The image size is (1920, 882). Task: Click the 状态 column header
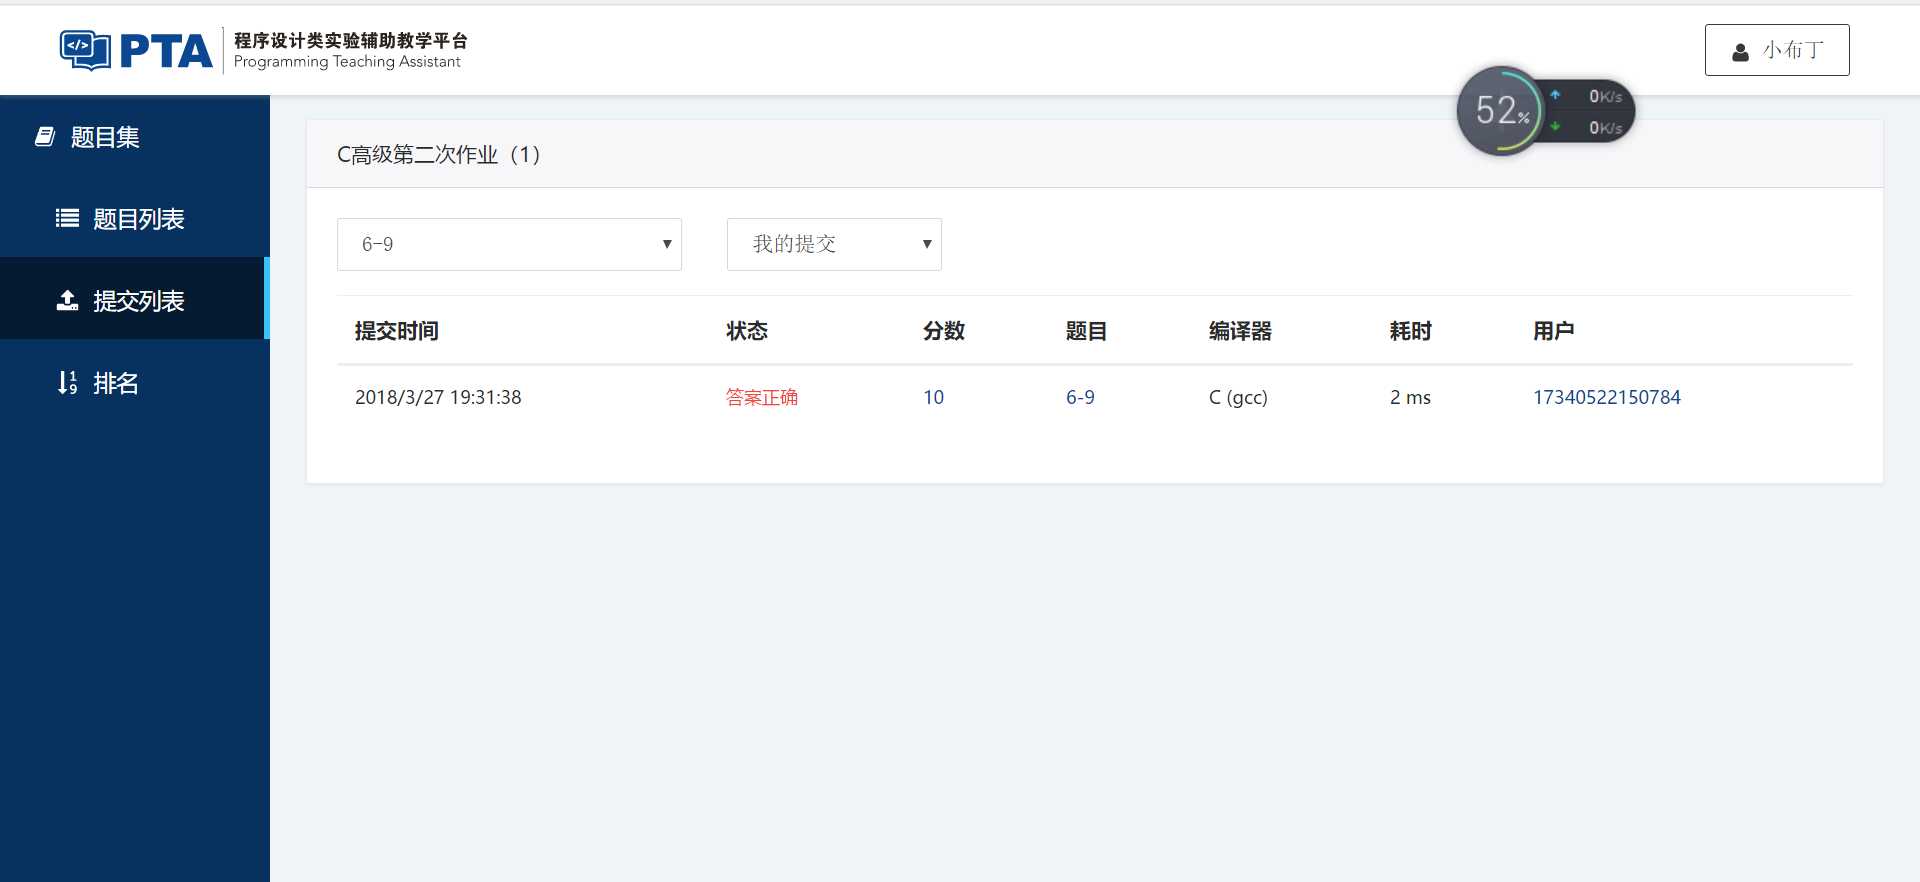point(747,331)
